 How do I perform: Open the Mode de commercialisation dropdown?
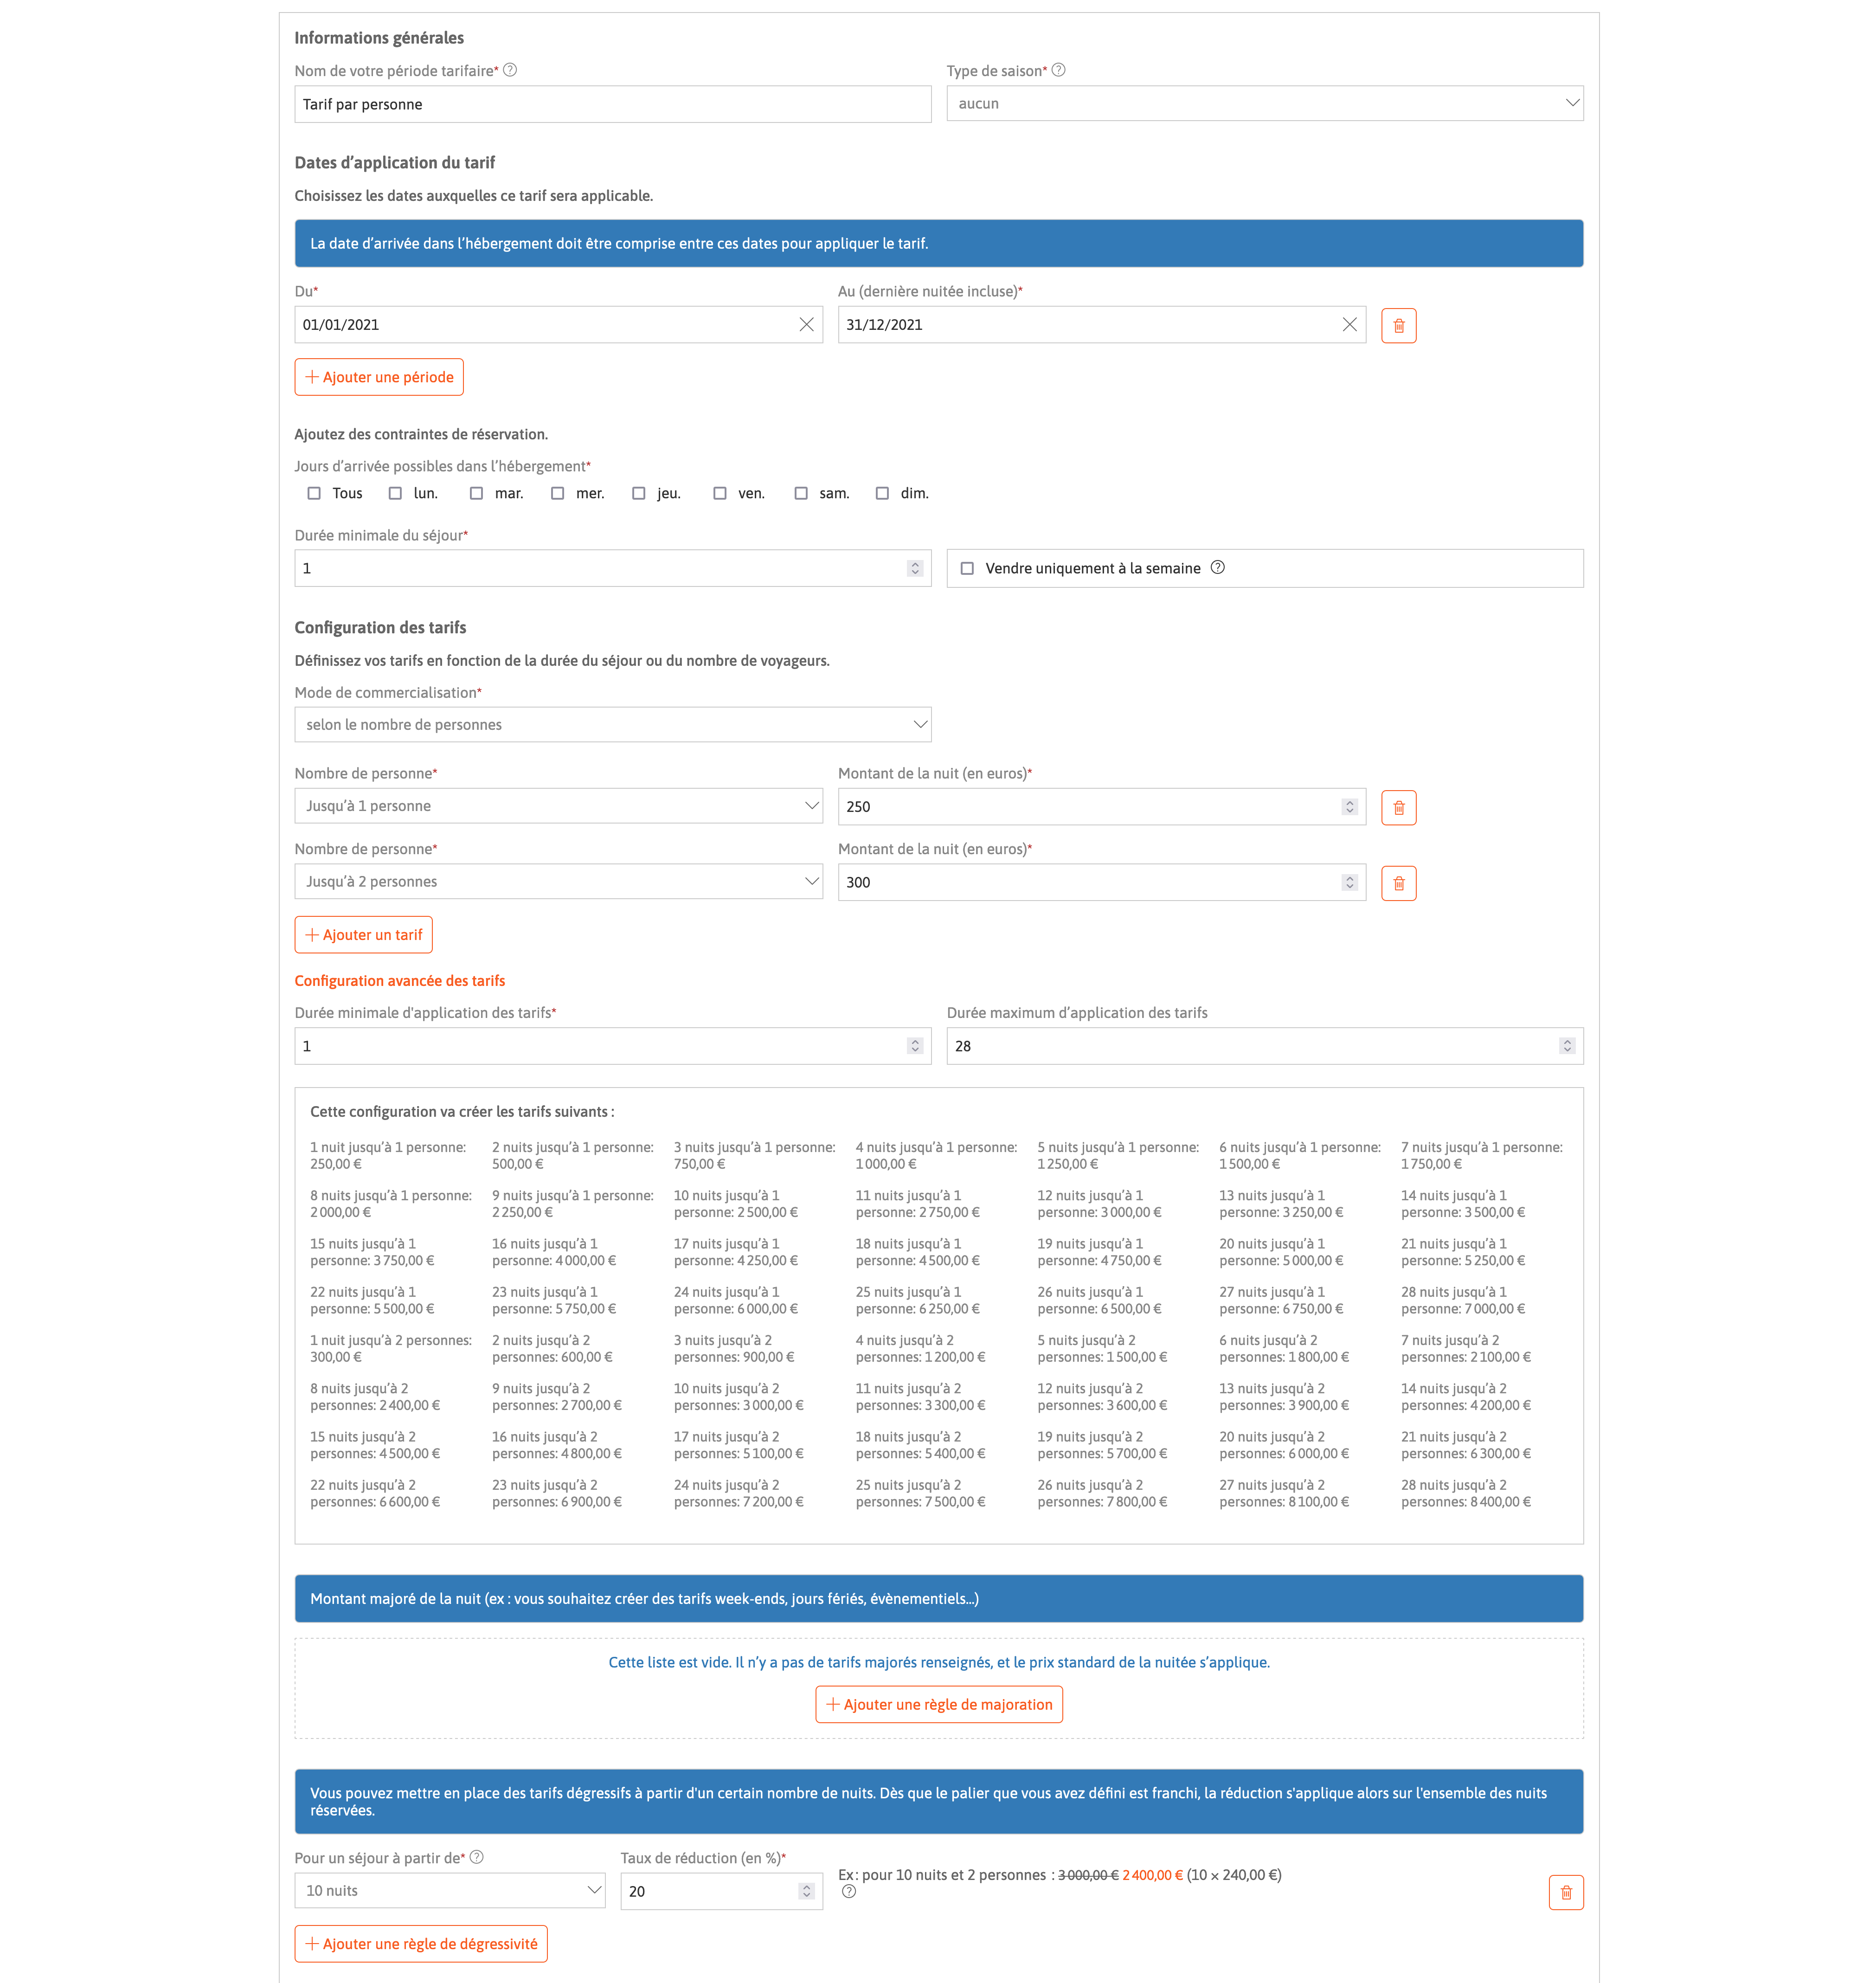[613, 725]
